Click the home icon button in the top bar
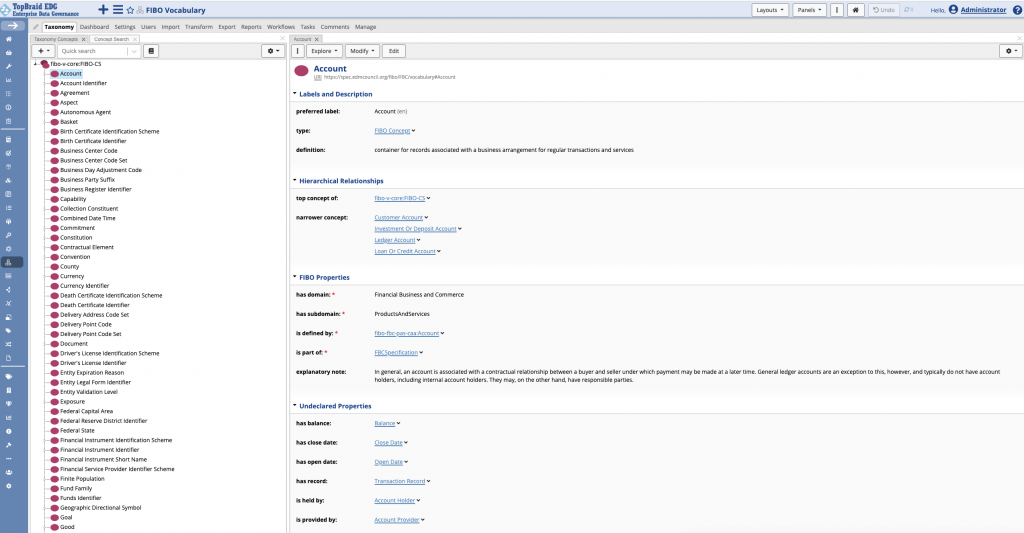The height and width of the screenshot is (533, 1024). (856, 10)
